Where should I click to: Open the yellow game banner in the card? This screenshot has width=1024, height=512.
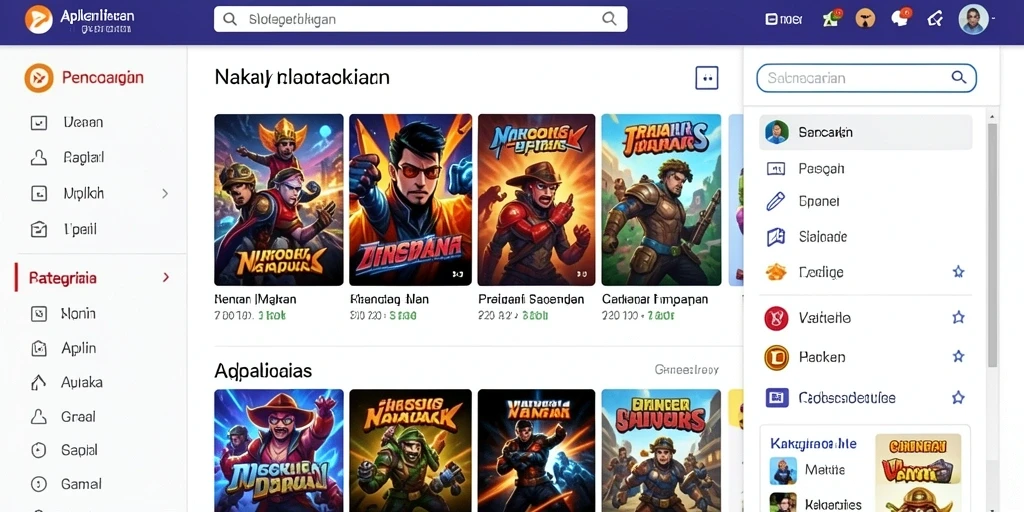pos(918,473)
